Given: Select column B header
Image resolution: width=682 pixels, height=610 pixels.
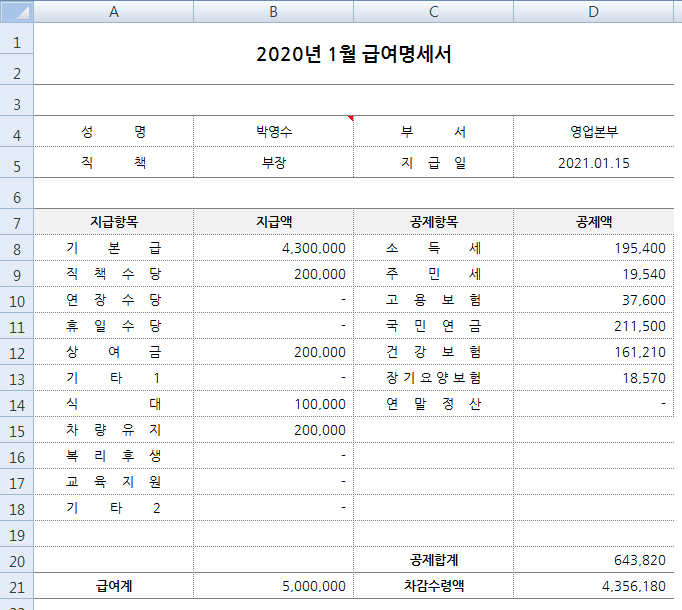Looking at the screenshot, I should (273, 11).
